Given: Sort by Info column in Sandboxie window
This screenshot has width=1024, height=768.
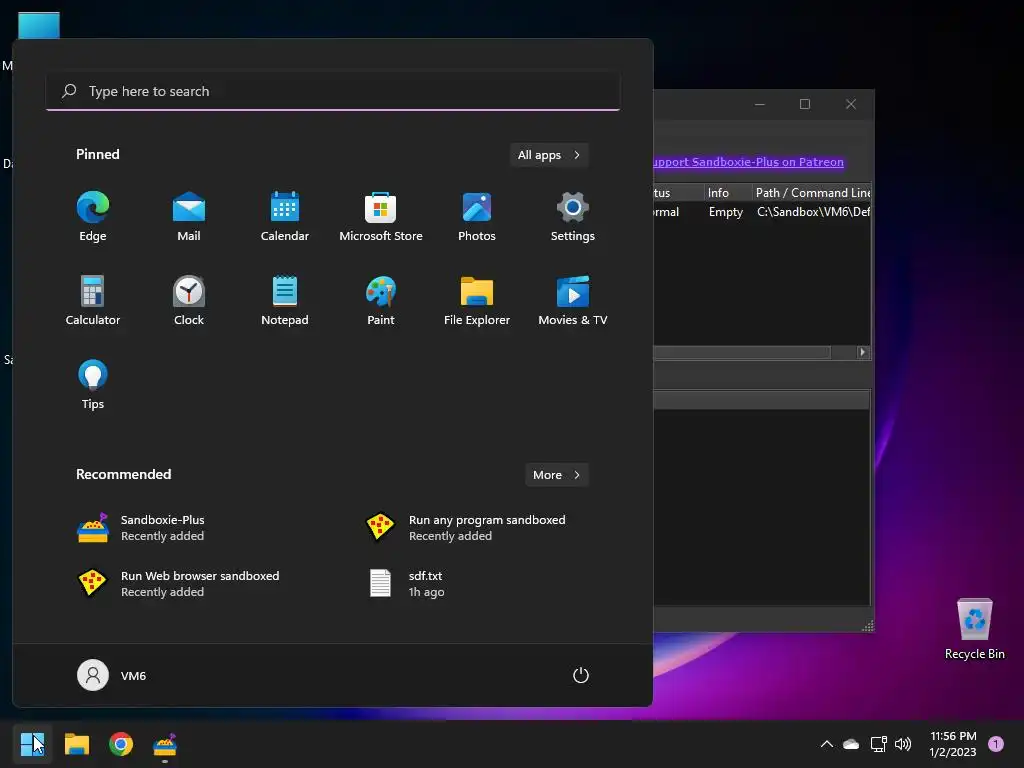Looking at the screenshot, I should [x=728, y=193].
